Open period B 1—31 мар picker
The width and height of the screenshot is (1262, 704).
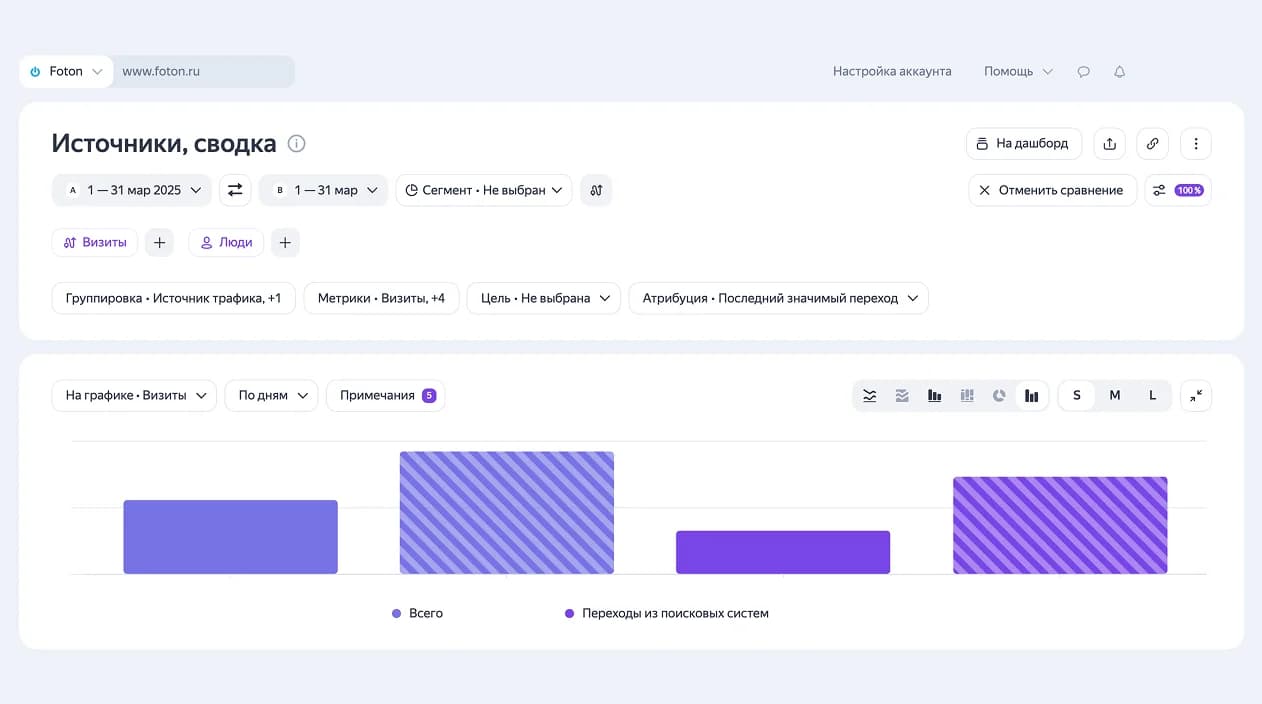point(323,190)
